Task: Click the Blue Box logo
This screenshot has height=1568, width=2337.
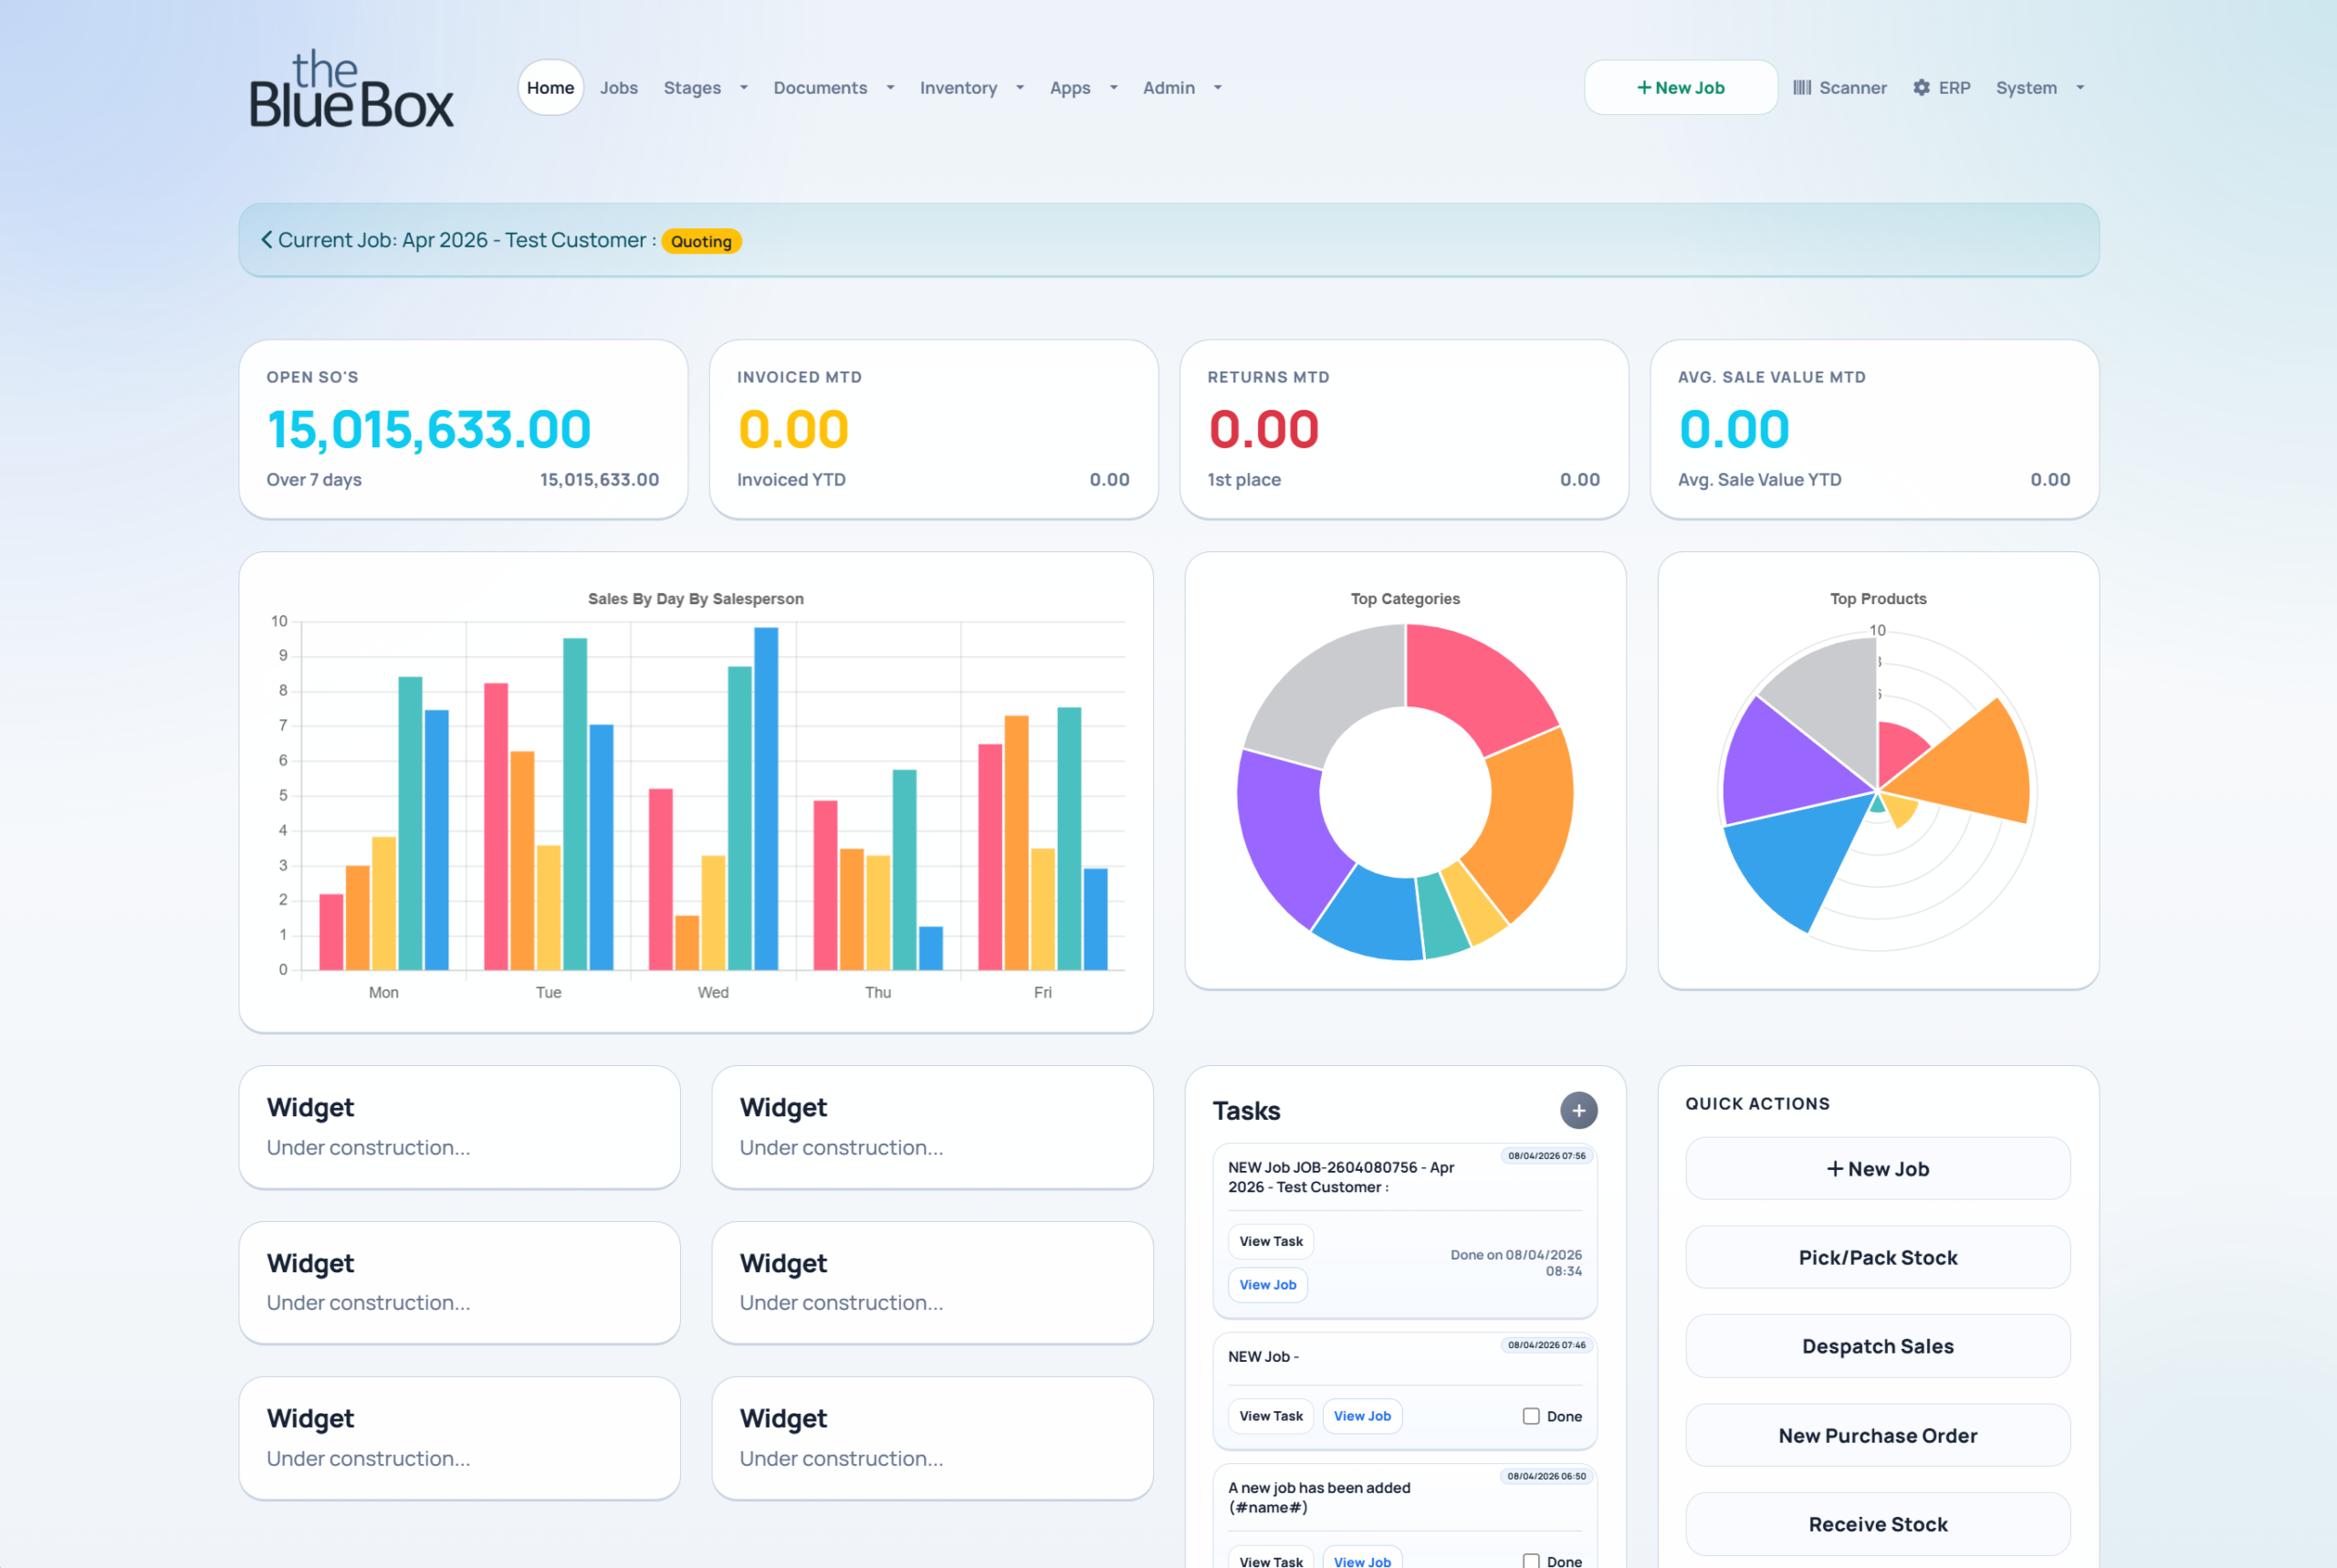Action: pyautogui.click(x=351, y=91)
